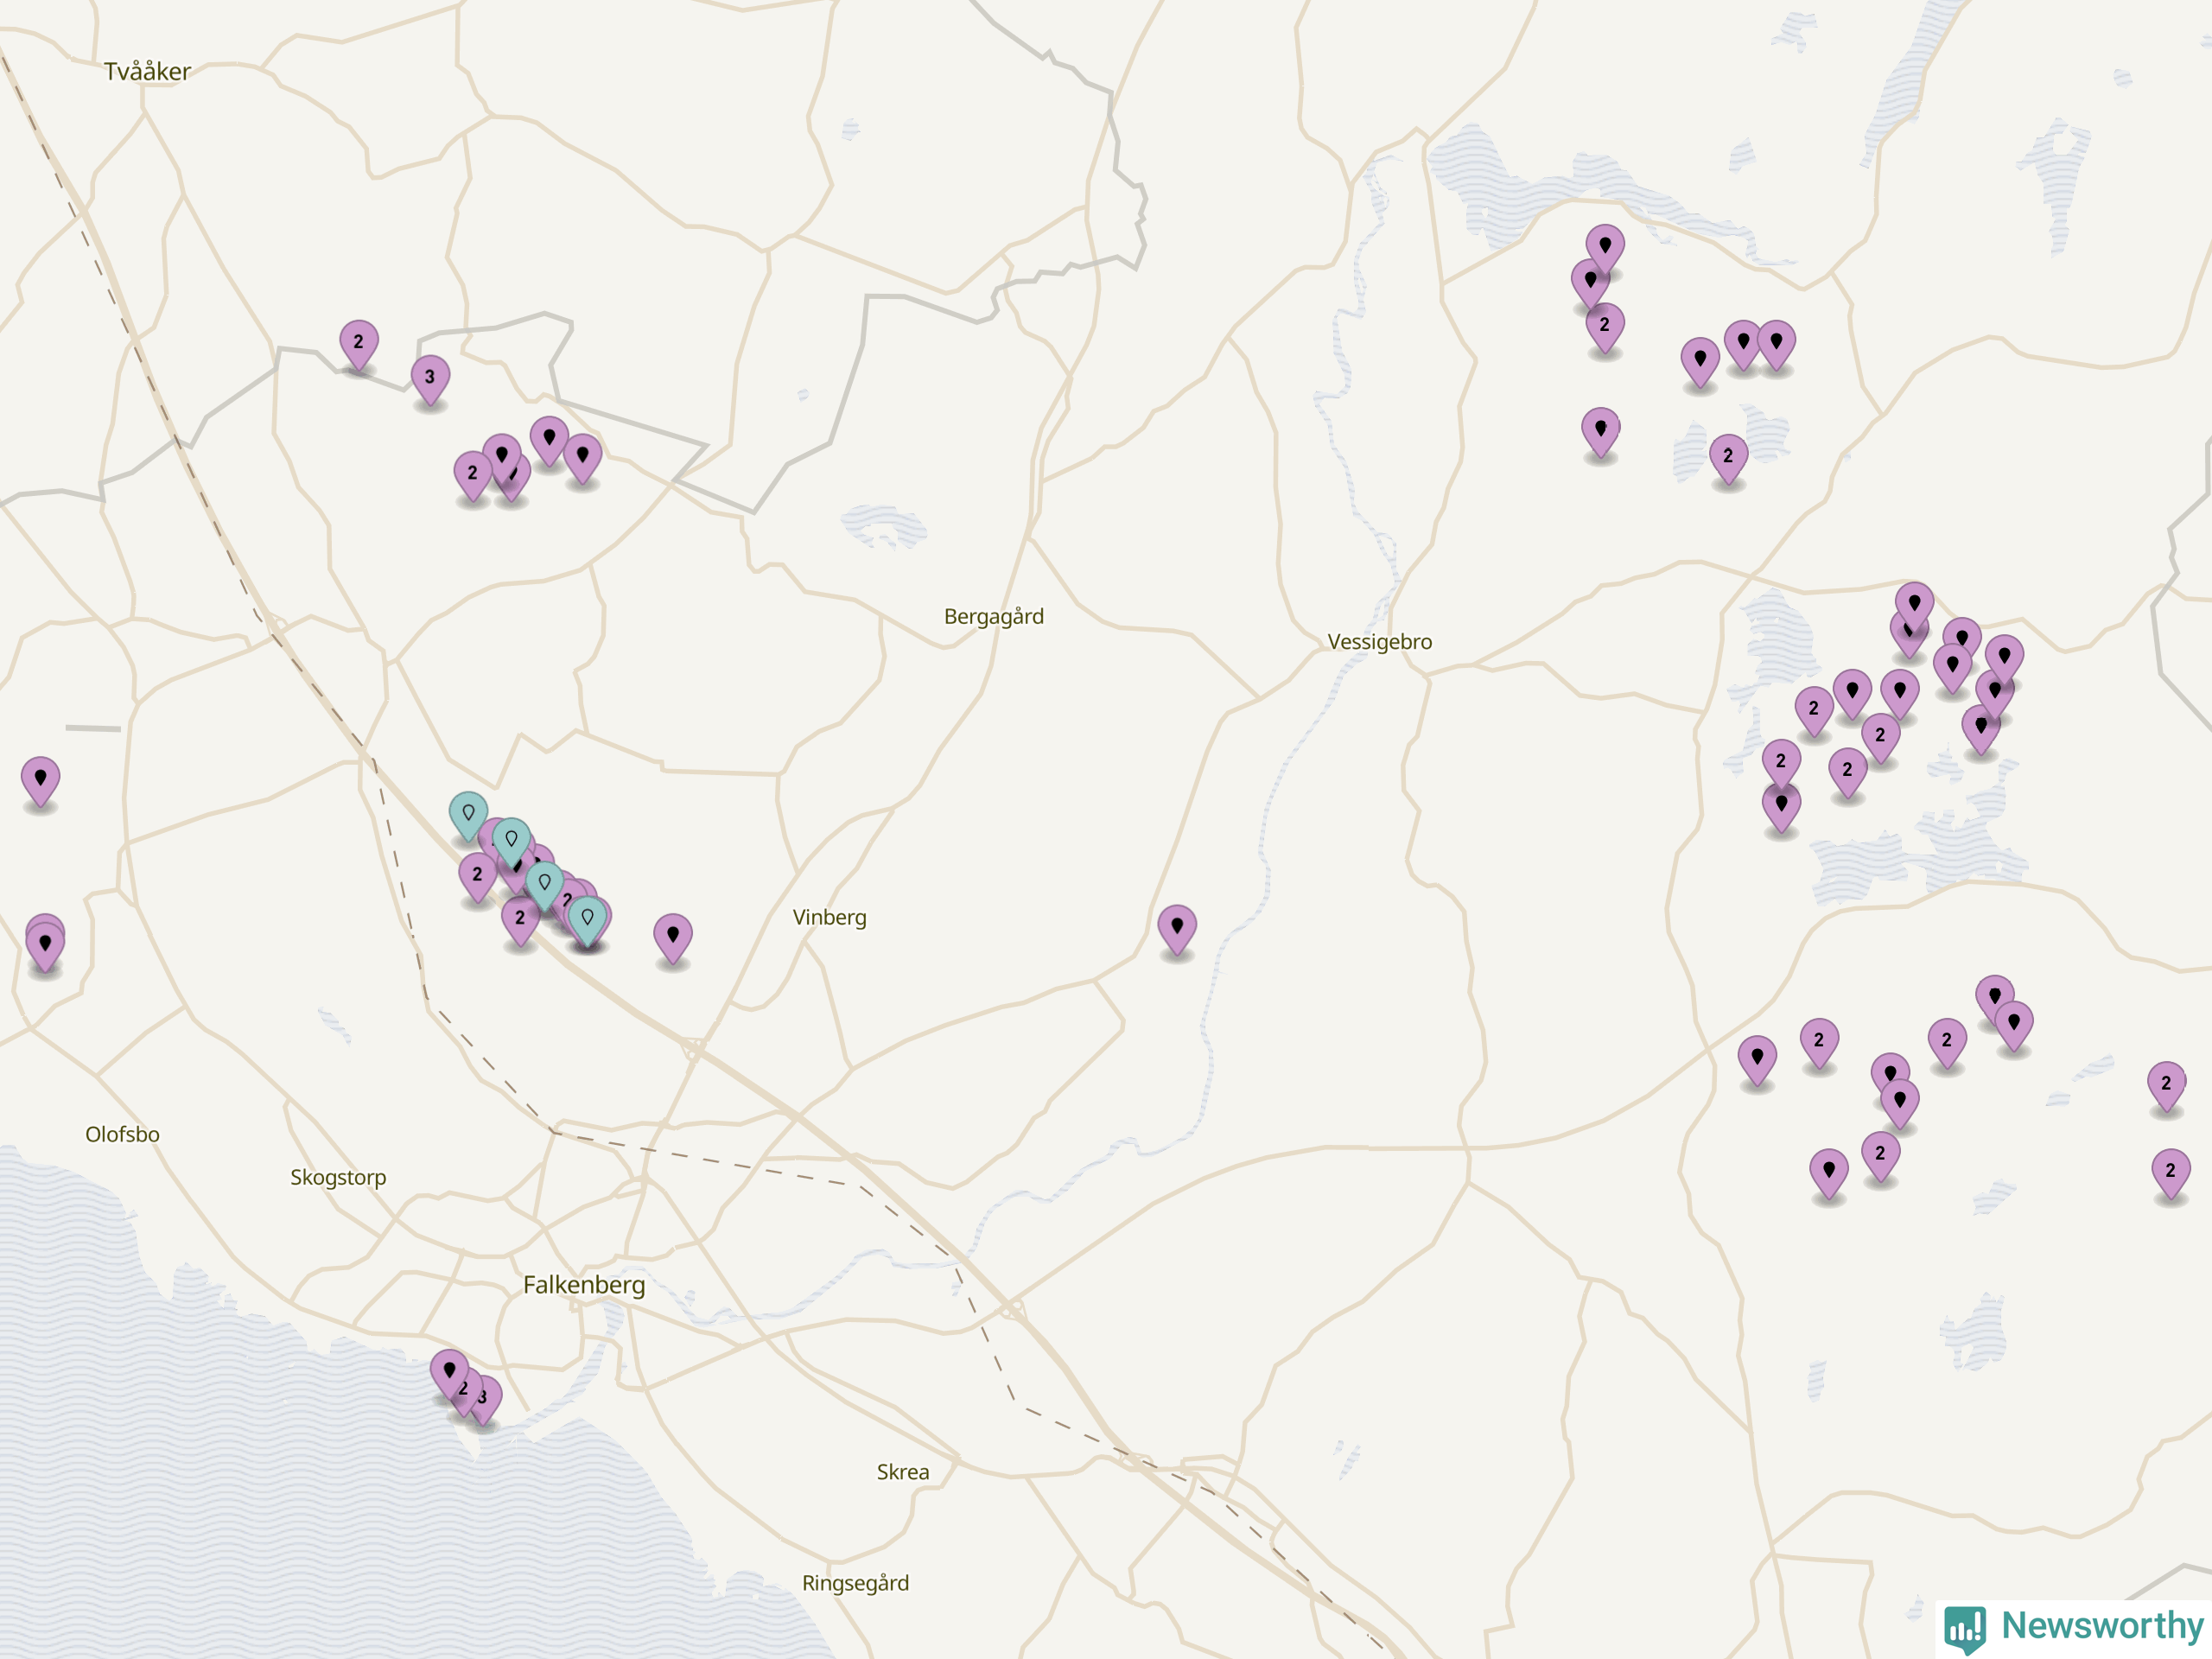The image size is (2212, 1659).
Task: Click the purple 3 marker south of Tvååker
Action: (430, 381)
